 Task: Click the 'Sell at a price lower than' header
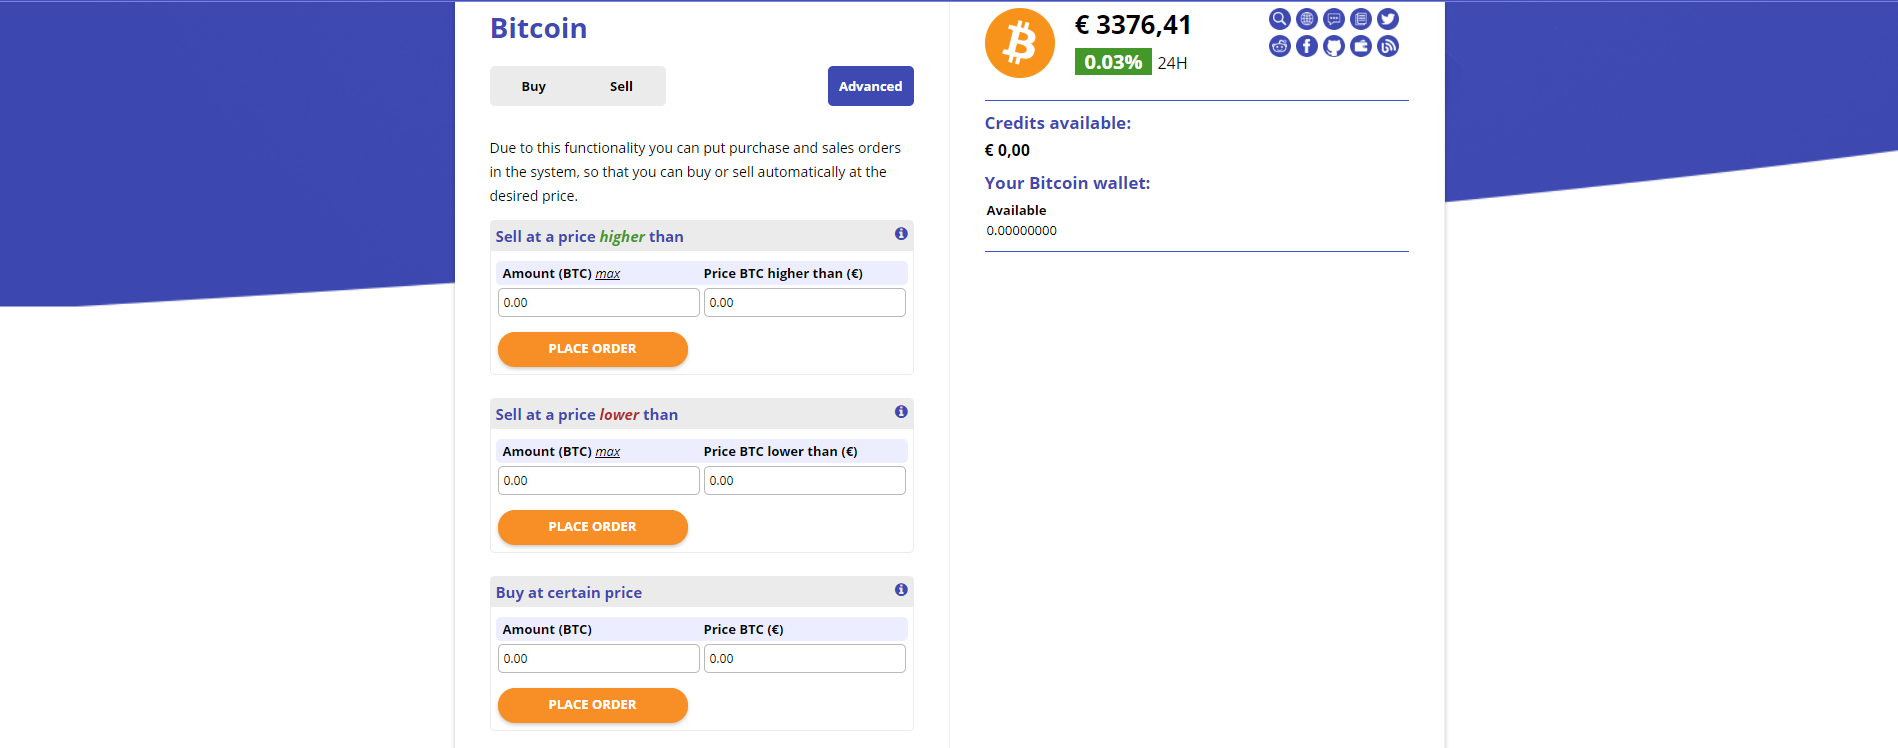pos(586,415)
